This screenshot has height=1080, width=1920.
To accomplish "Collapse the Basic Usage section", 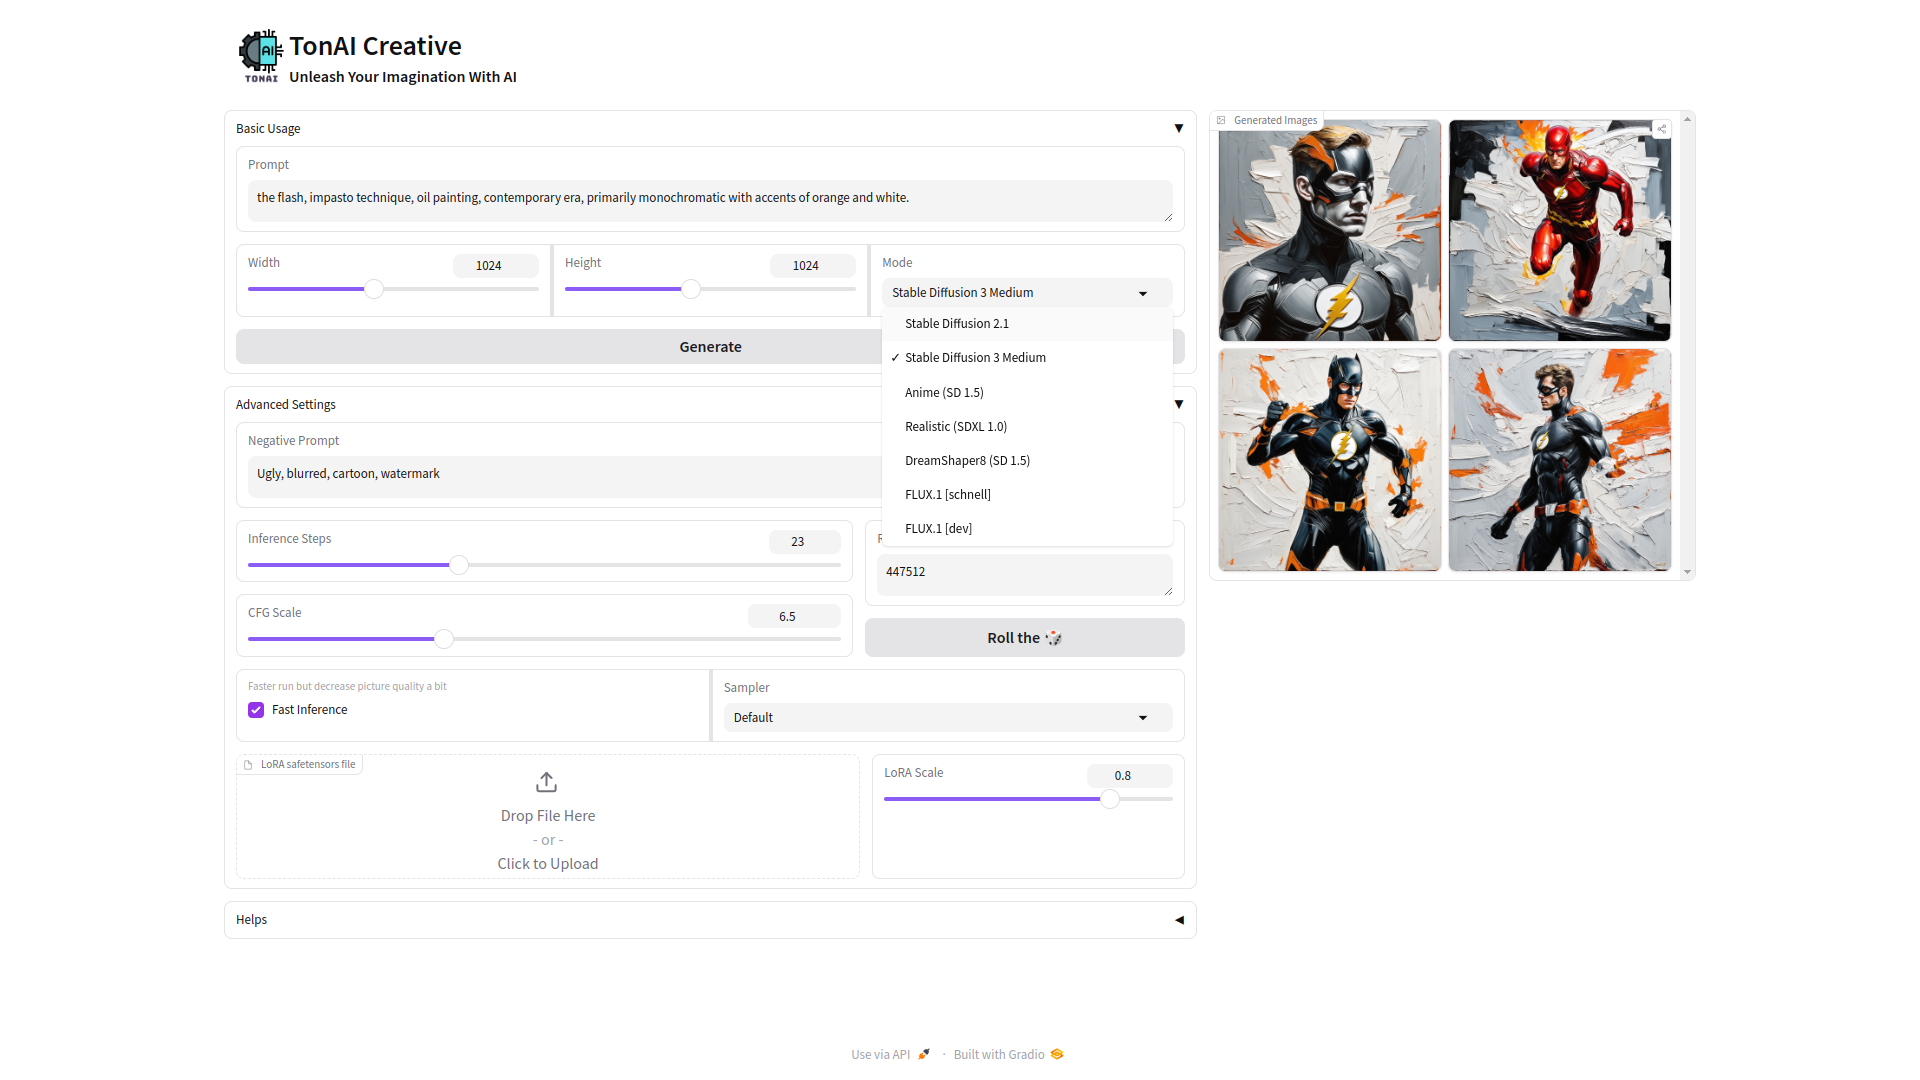I will coord(1179,128).
